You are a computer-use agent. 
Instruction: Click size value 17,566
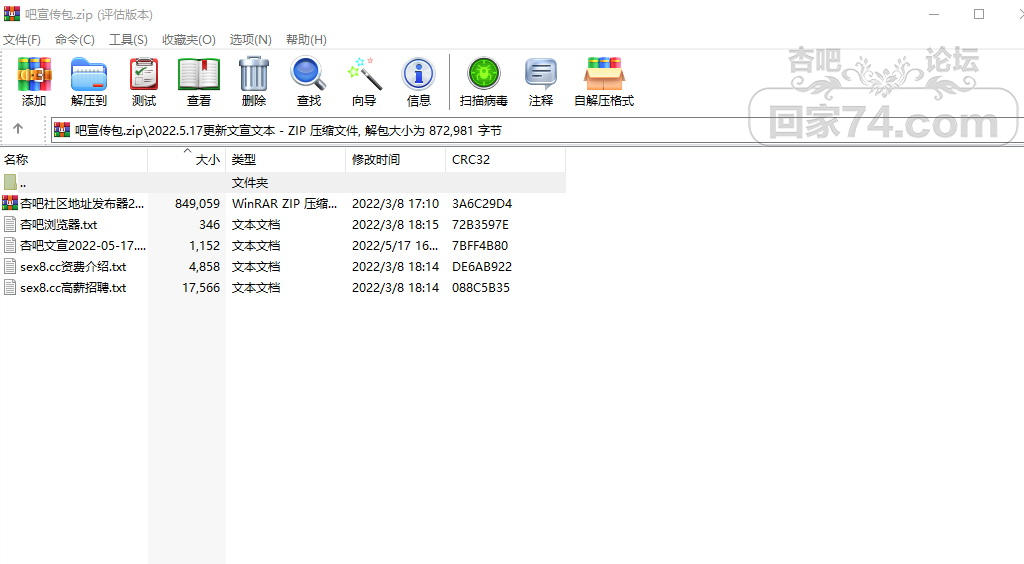click(x=201, y=287)
